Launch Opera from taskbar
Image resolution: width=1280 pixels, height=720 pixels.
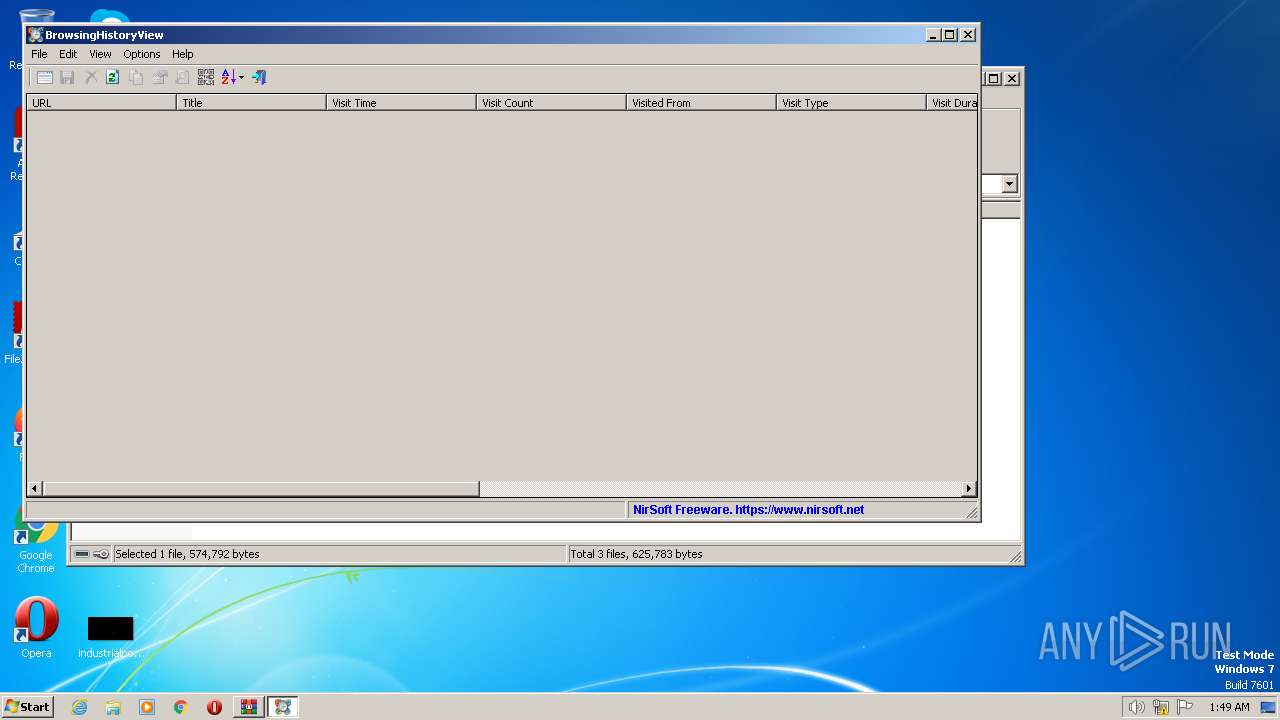coord(214,707)
